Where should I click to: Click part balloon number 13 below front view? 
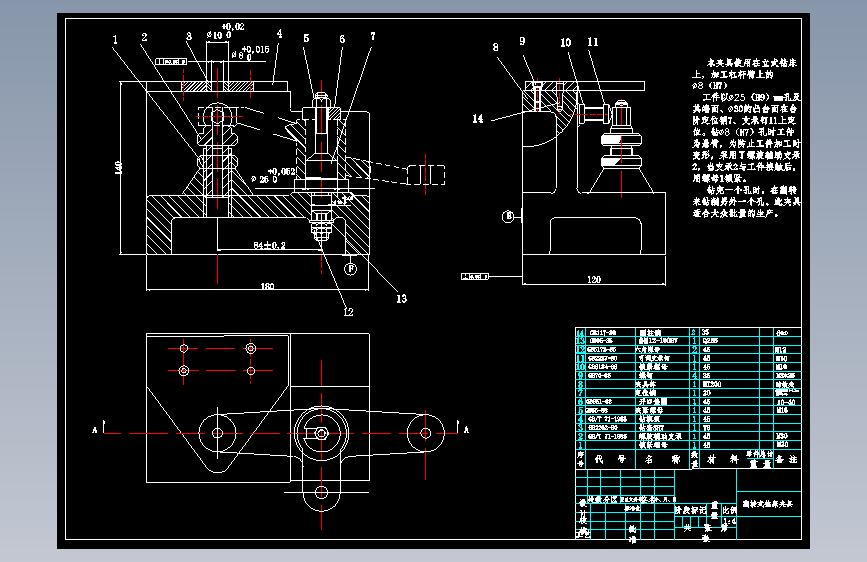coord(401,299)
